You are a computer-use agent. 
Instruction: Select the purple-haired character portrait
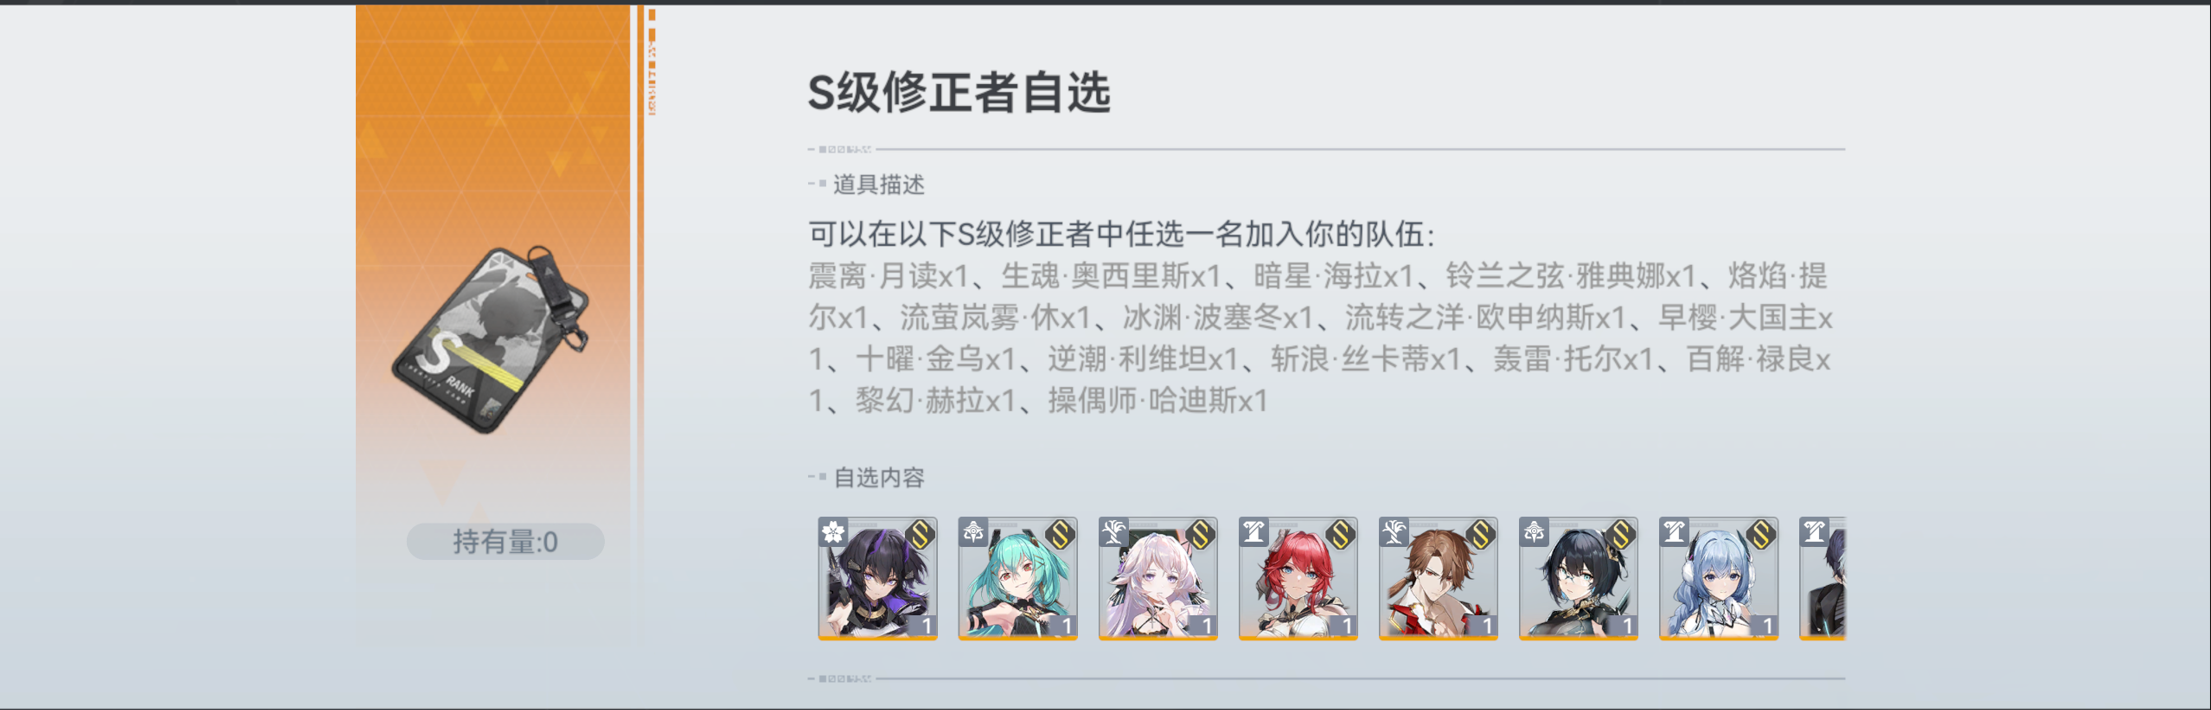coord(878,578)
